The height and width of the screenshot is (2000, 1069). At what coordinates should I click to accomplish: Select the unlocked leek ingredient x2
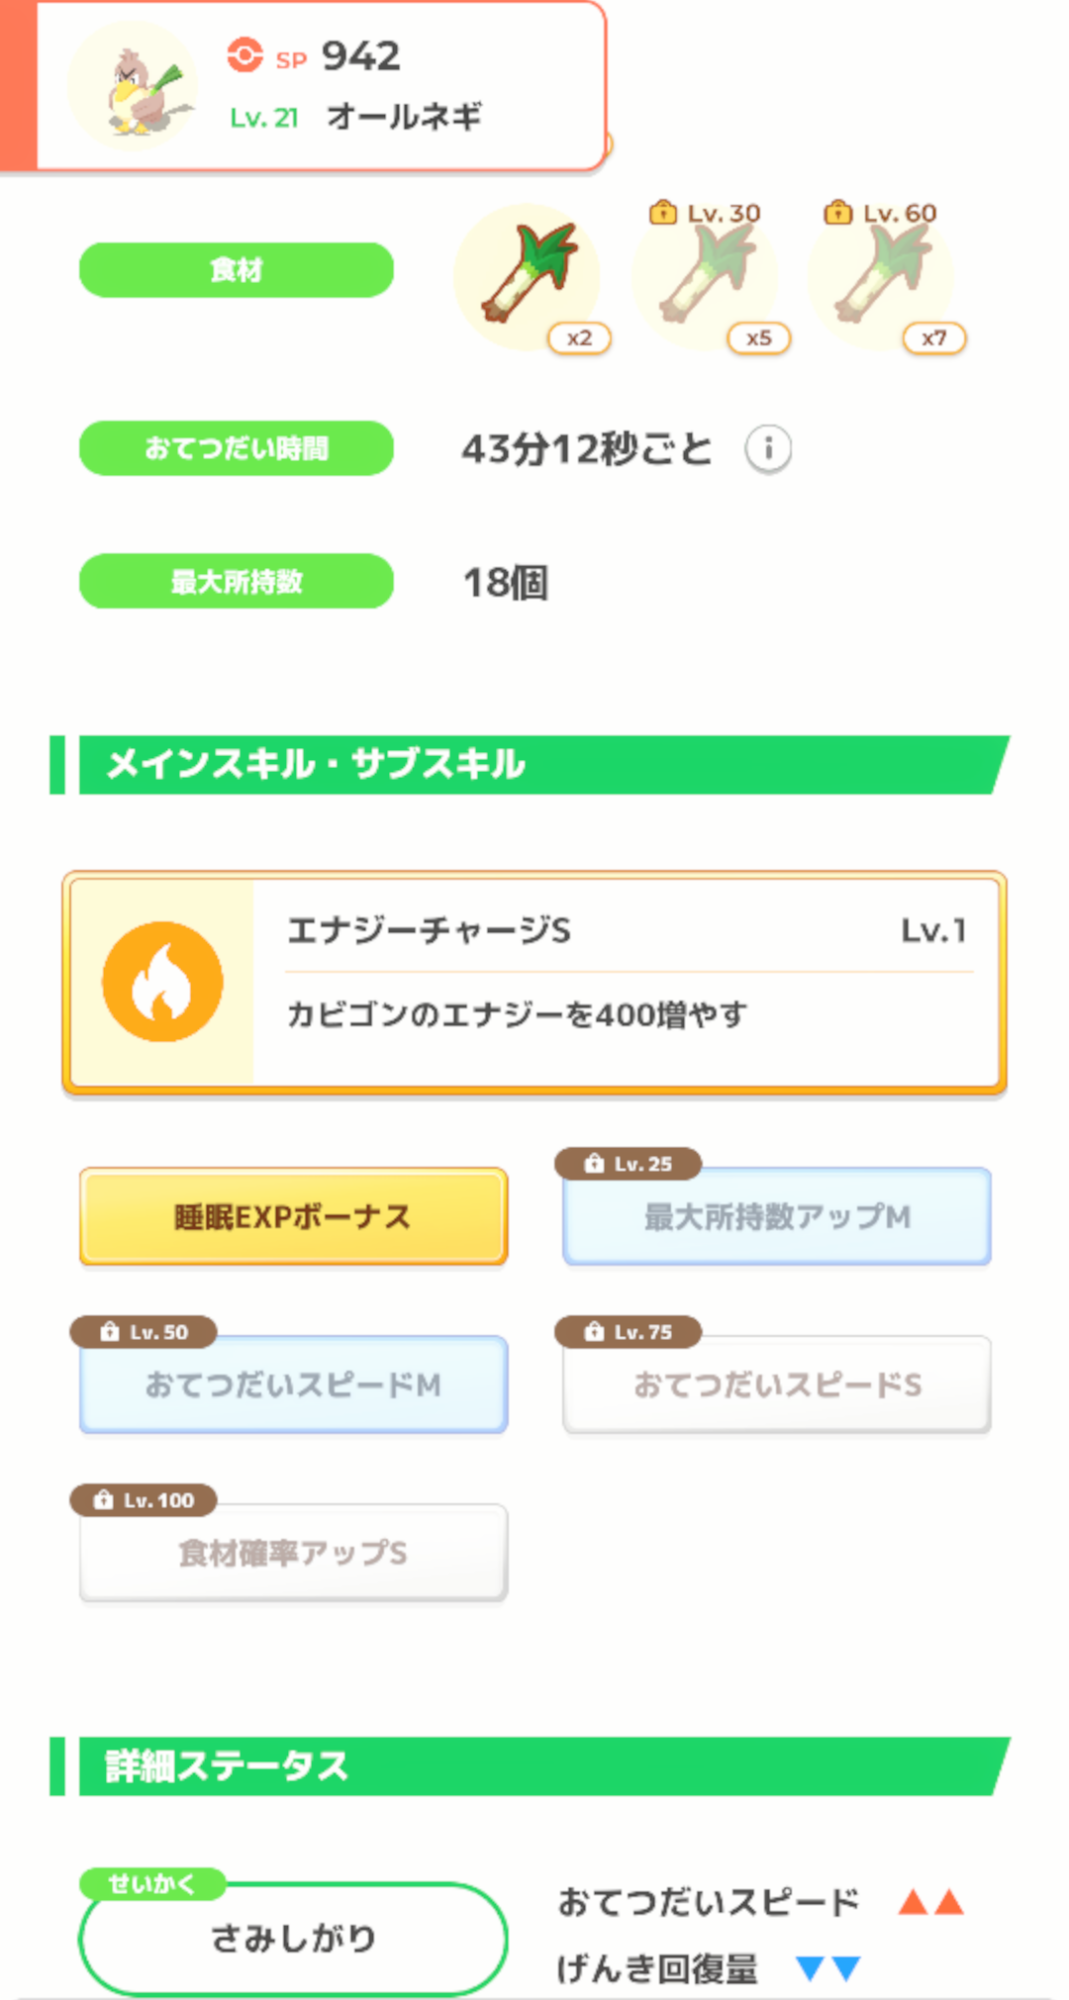coord(527,277)
